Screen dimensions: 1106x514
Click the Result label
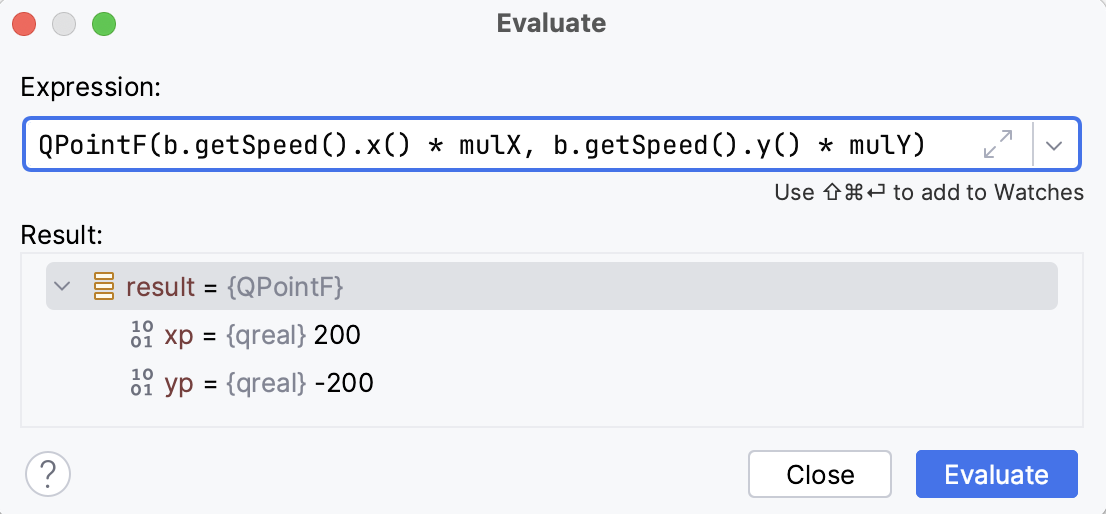[x=62, y=235]
